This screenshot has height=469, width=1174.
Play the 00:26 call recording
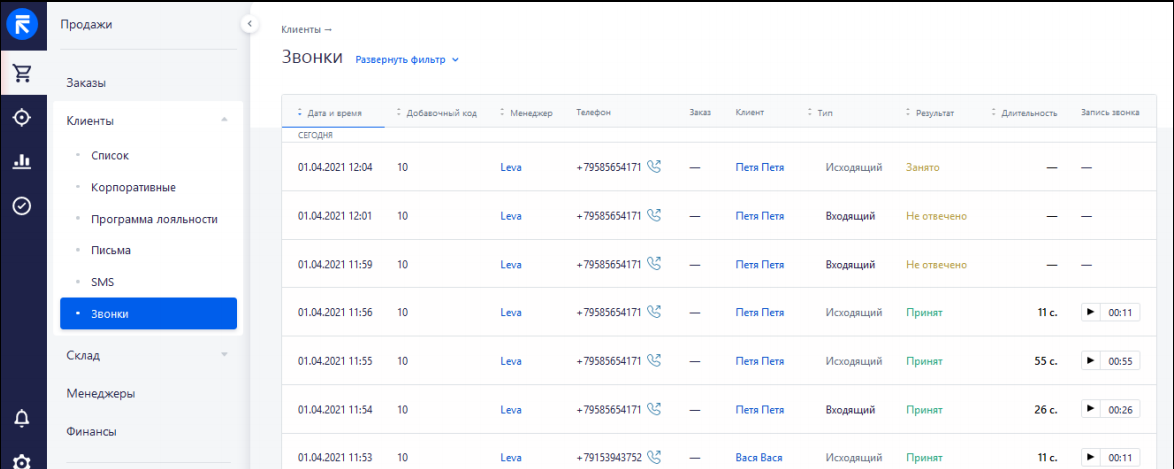(1091, 409)
